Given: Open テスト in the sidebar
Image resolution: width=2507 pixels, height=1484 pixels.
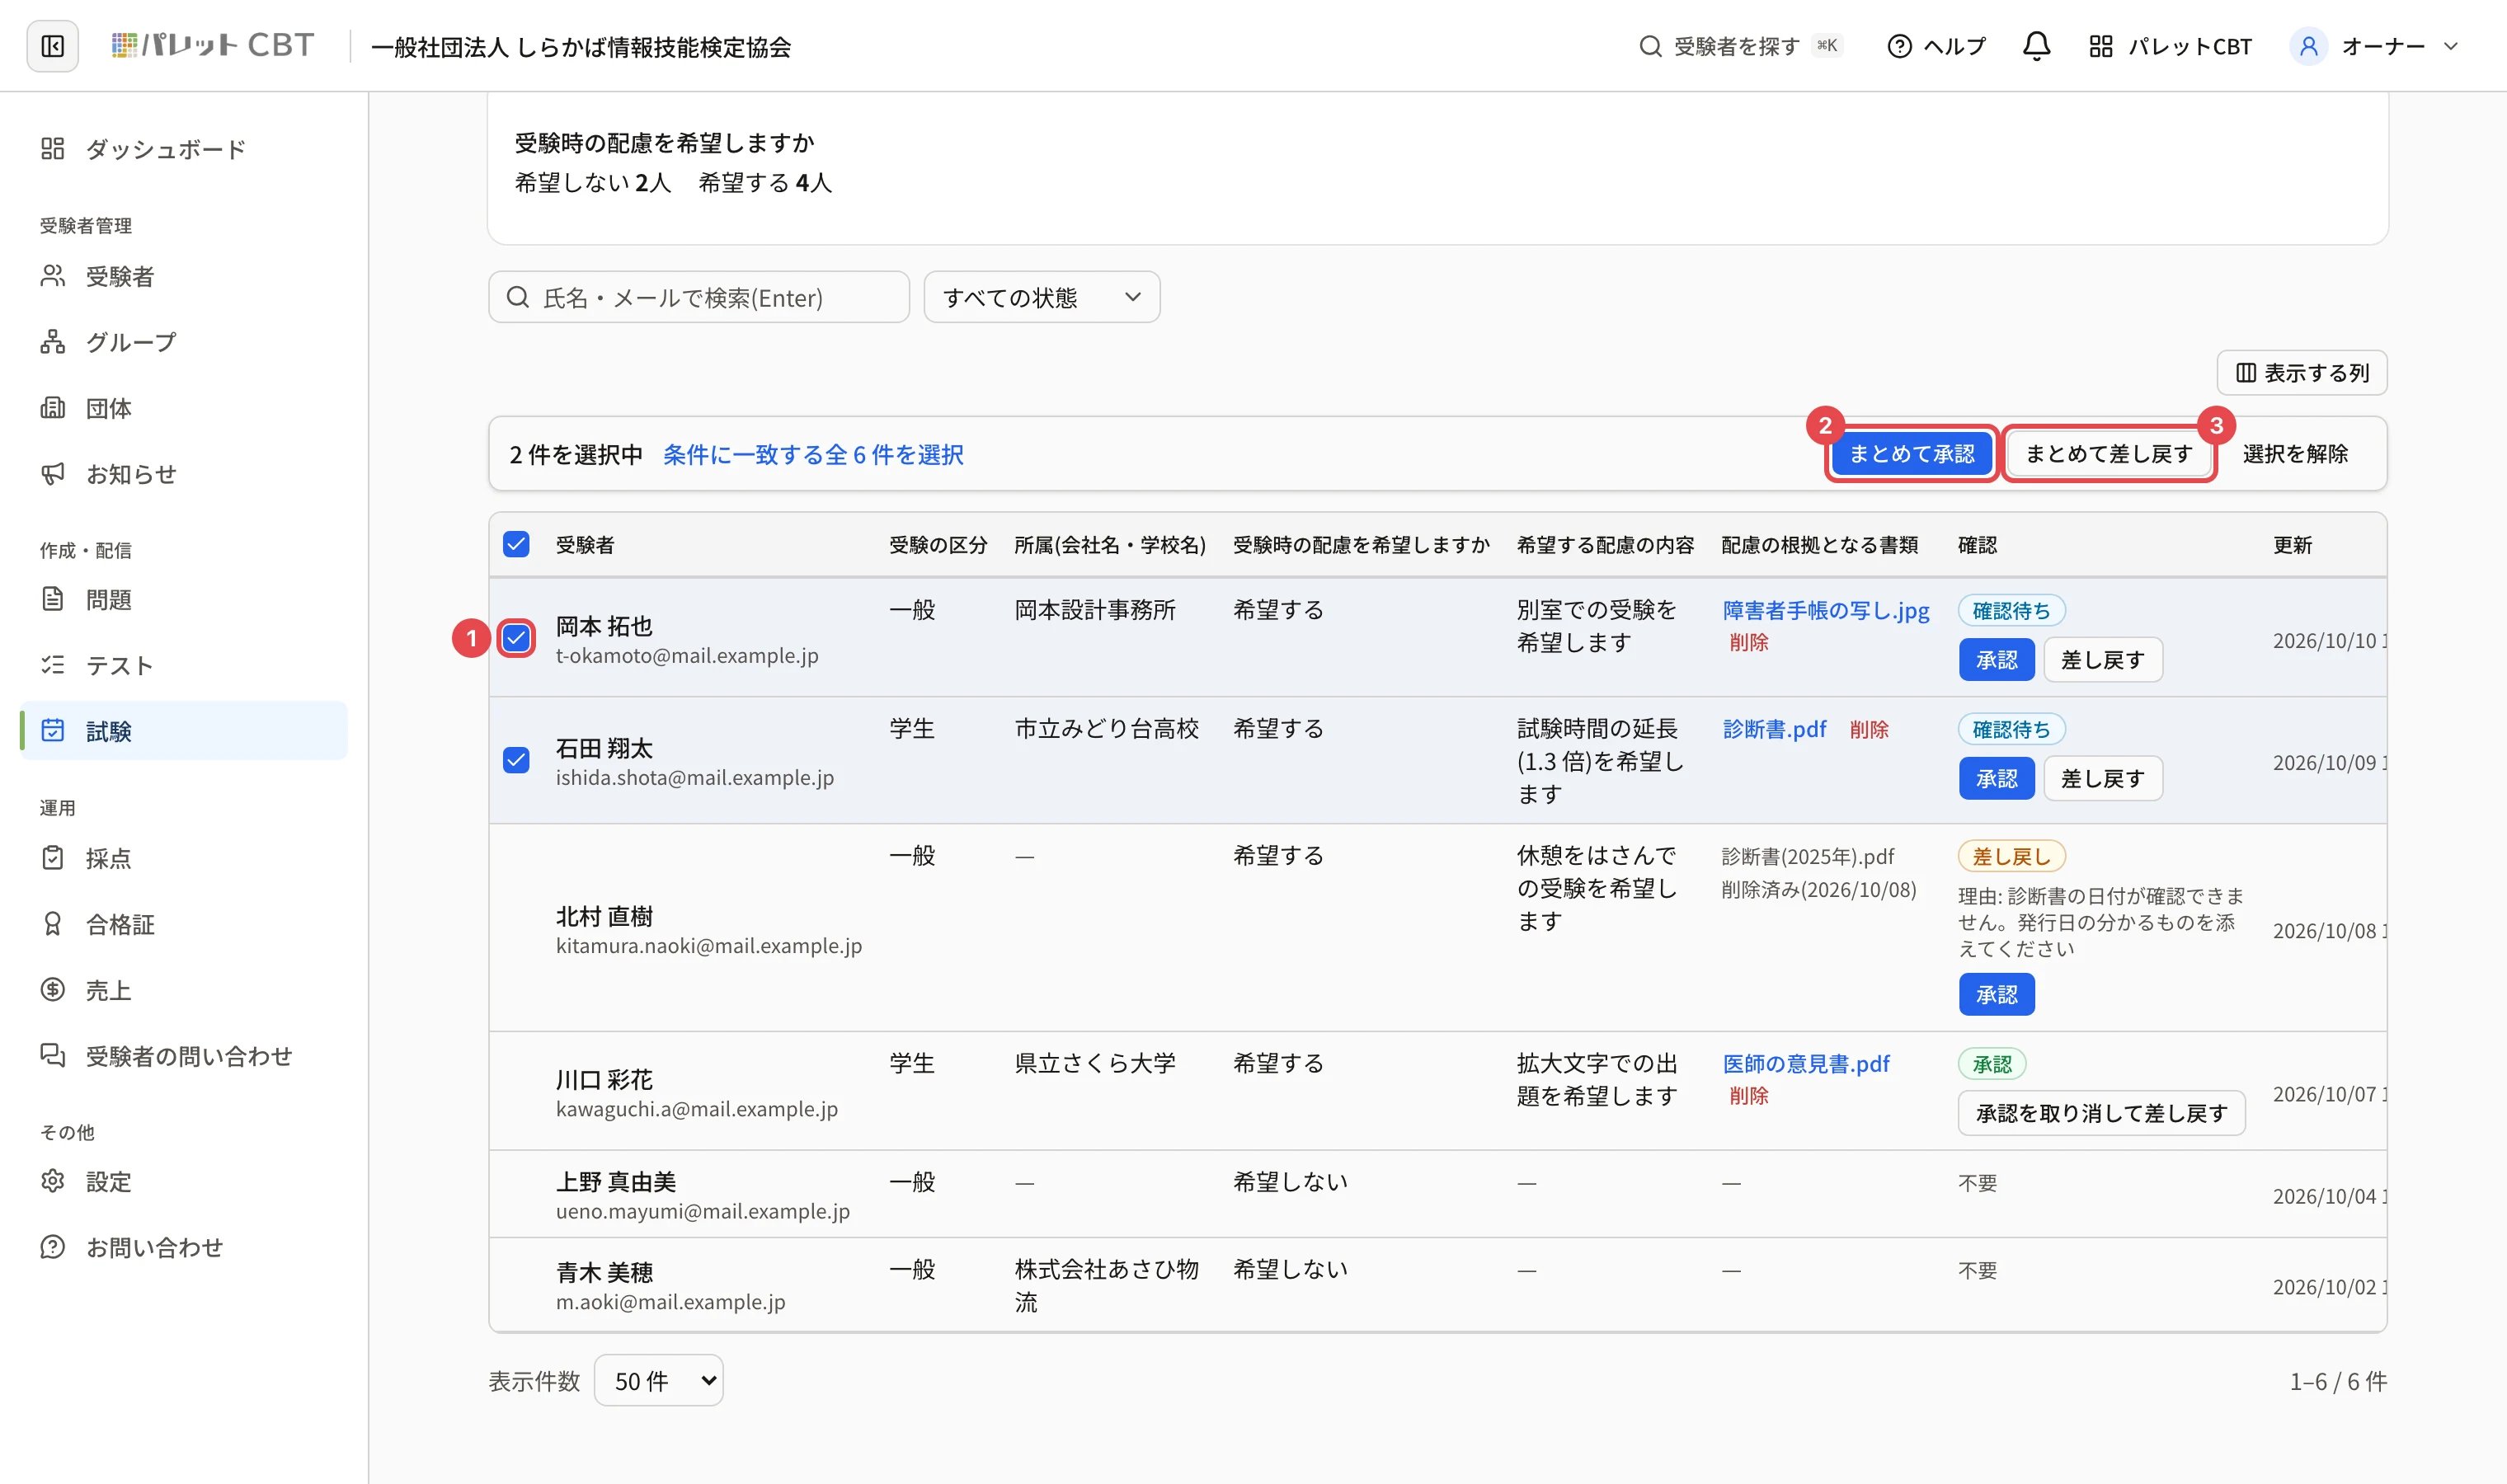Looking at the screenshot, I should 184,665.
